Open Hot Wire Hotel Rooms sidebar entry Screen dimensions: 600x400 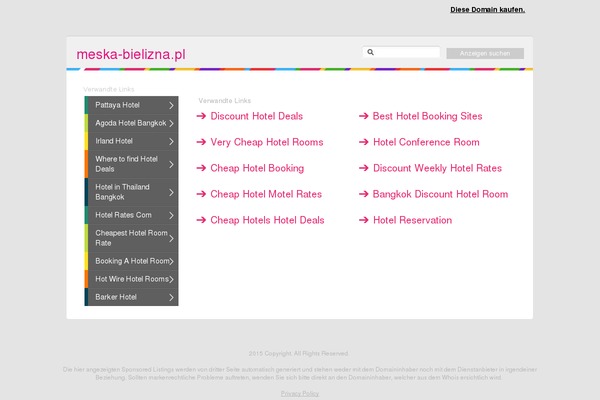(131, 278)
